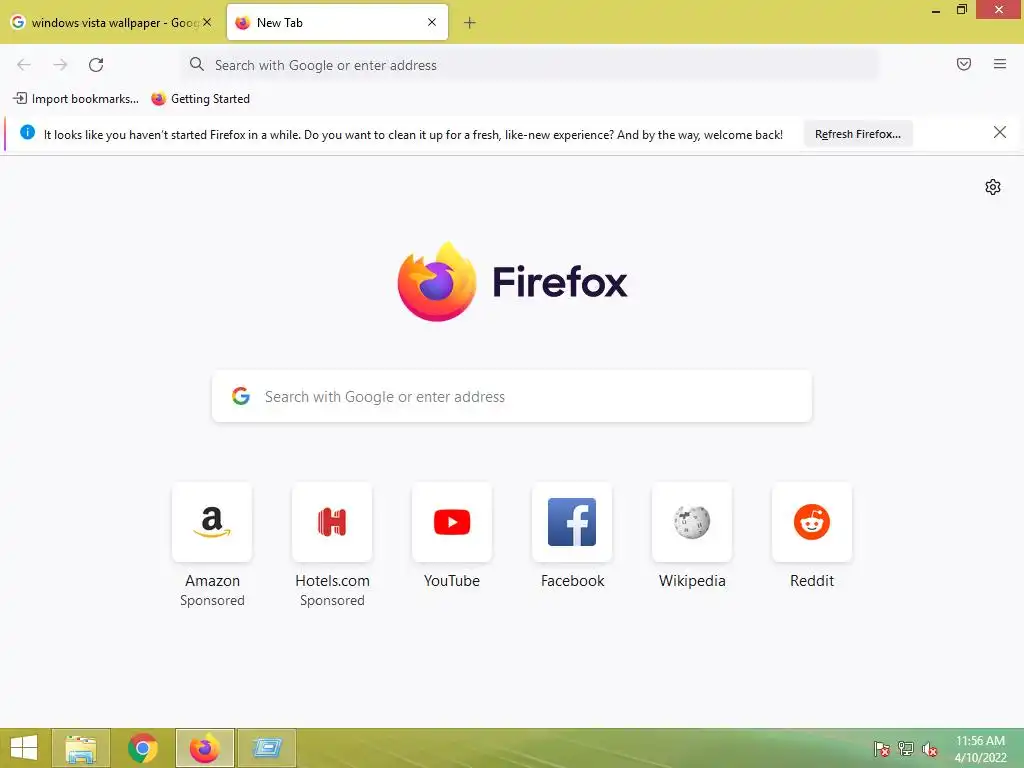
Task: Open Import bookmarks... toolbar item
Action: click(x=76, y=99)
